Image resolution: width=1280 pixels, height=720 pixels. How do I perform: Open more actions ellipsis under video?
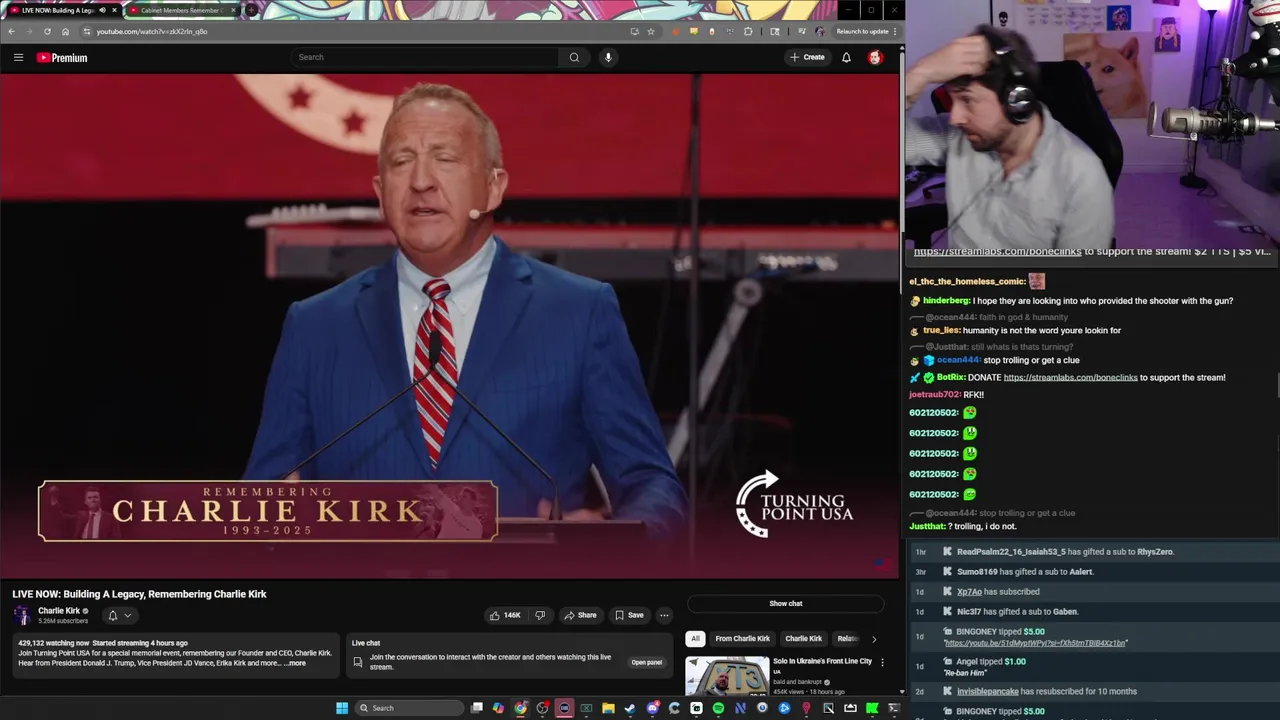tap(664, 615)
